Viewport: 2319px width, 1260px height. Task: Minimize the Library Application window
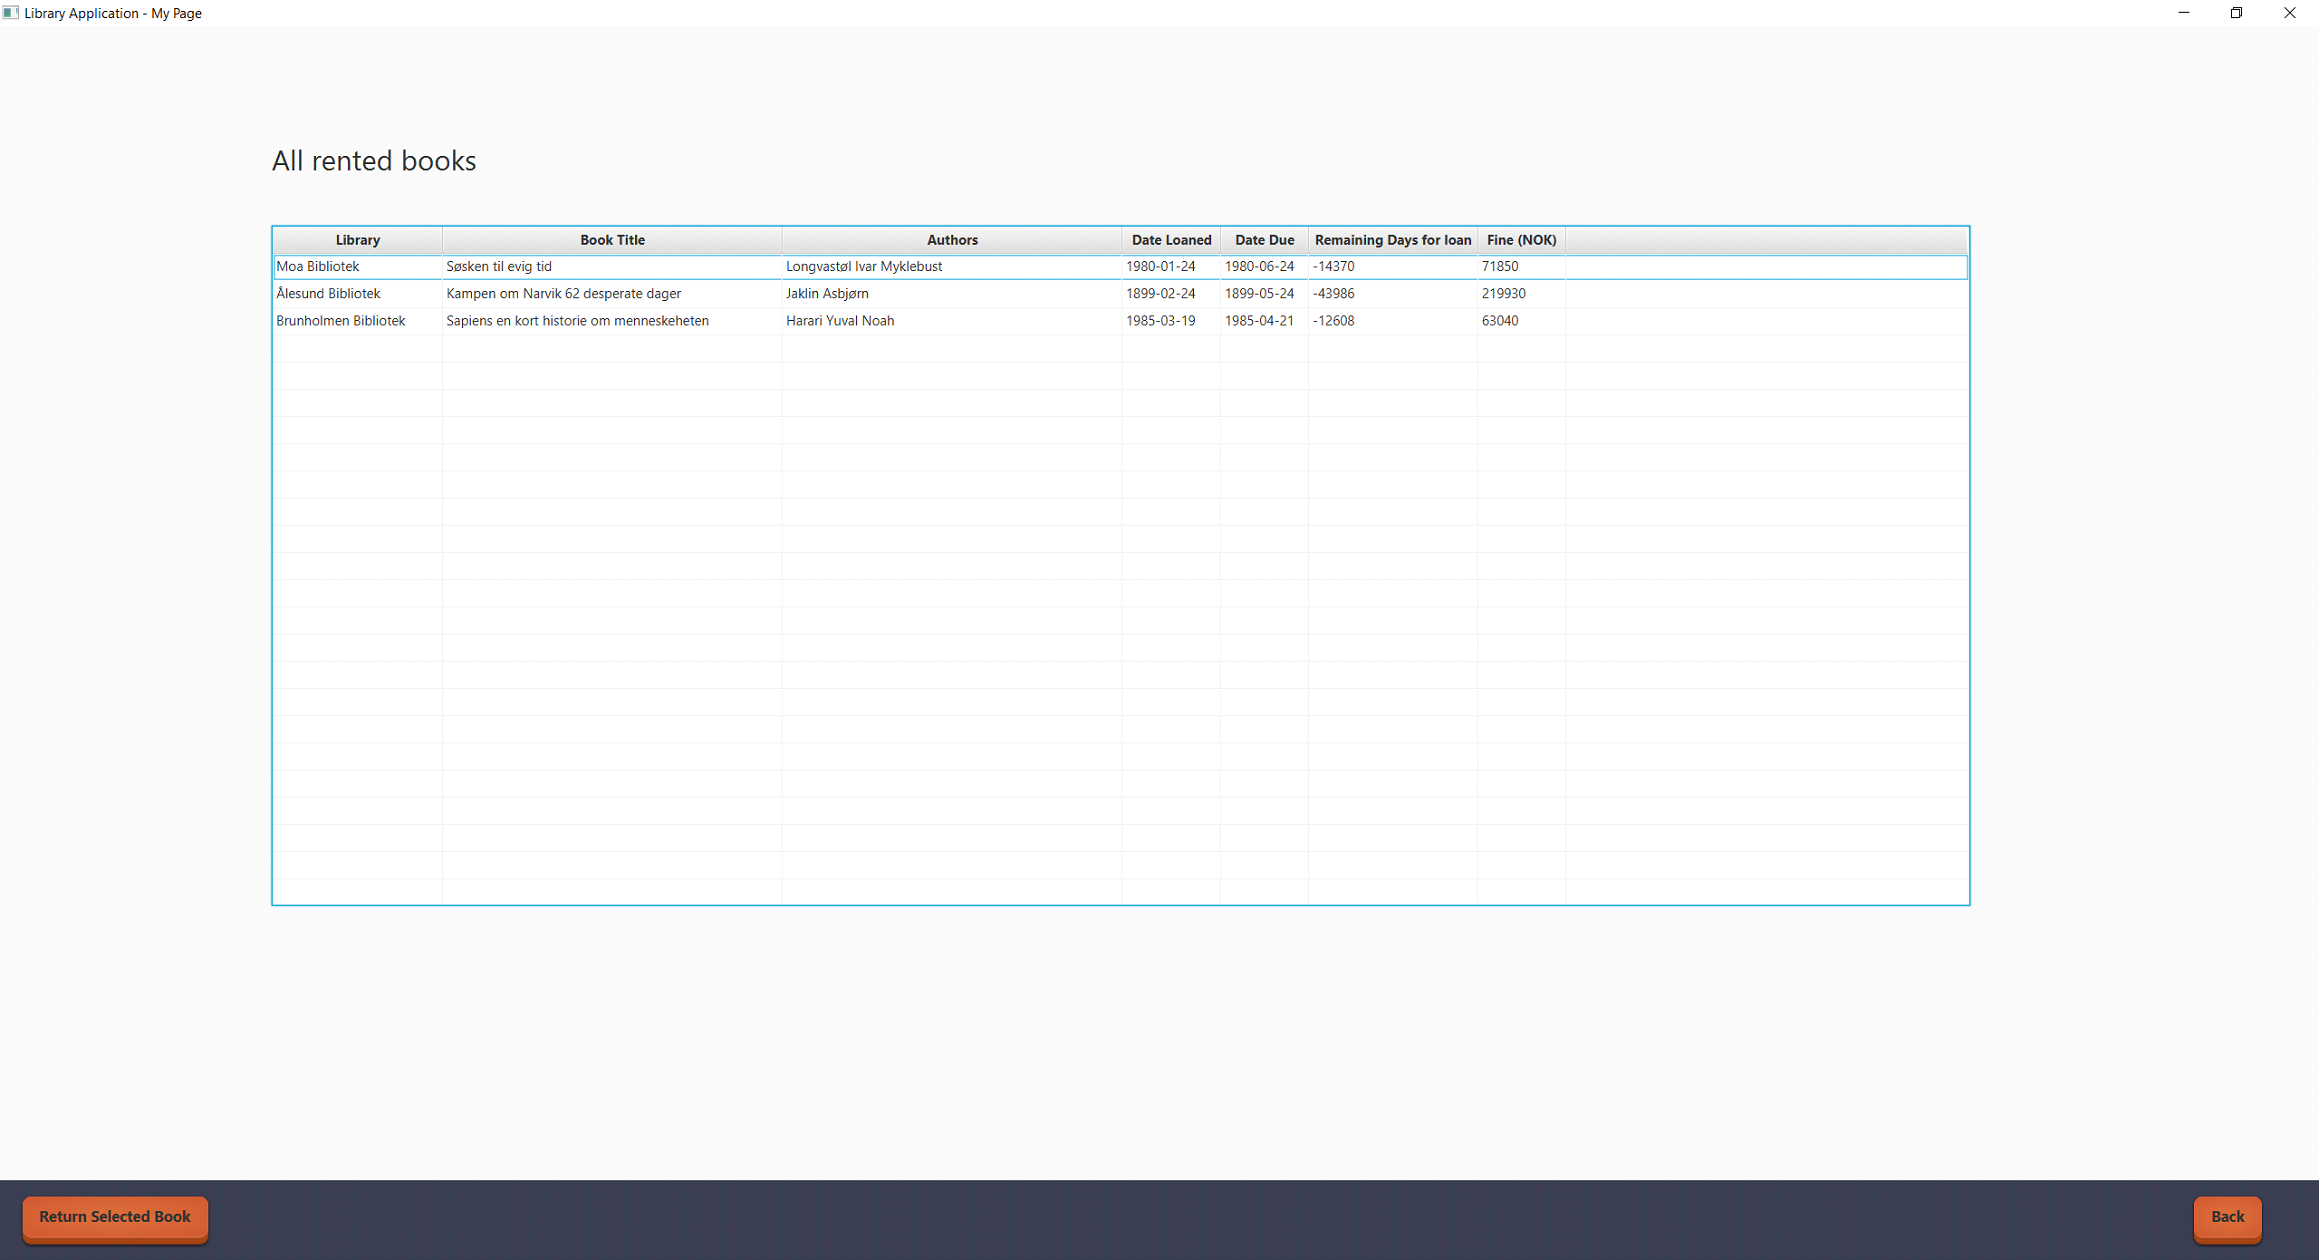(x=2184, y=13)
